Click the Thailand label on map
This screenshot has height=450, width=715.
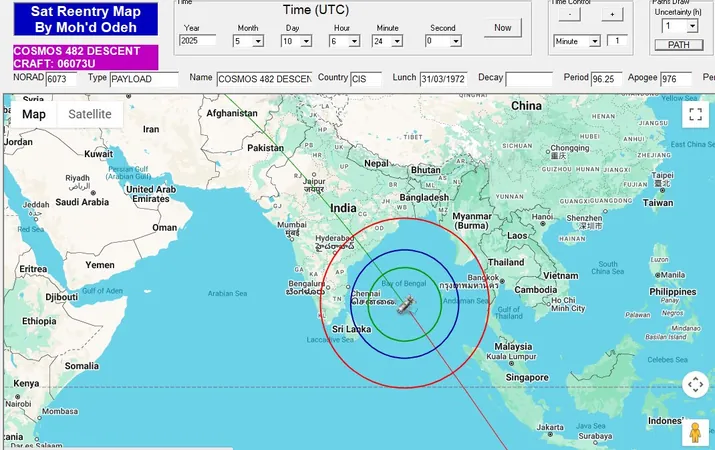tap(506, 262)
